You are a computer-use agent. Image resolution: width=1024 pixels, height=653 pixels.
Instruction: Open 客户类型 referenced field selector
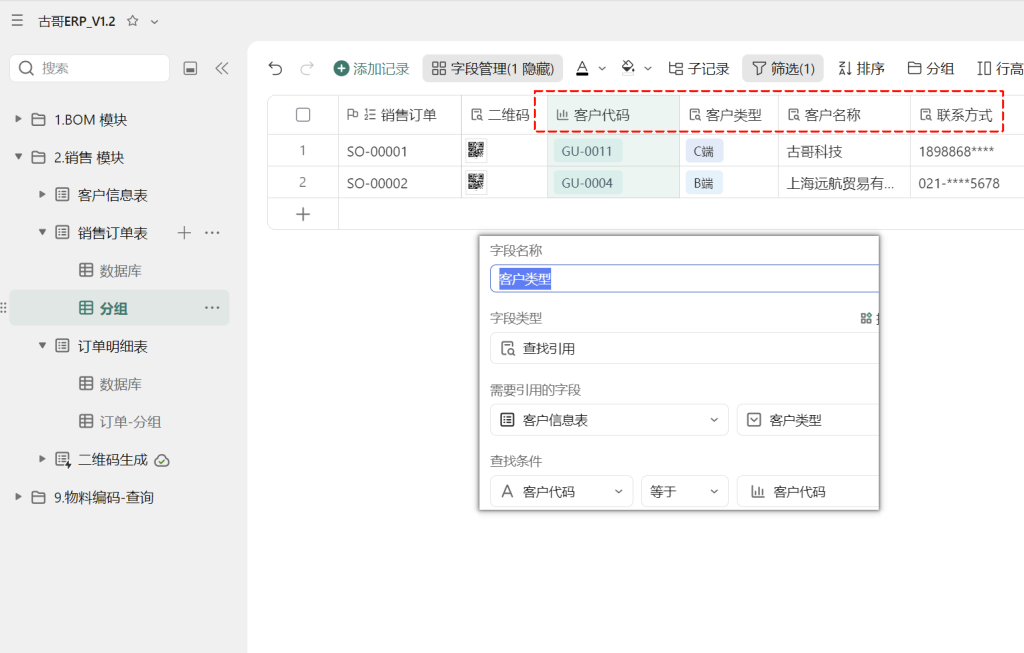808,419
